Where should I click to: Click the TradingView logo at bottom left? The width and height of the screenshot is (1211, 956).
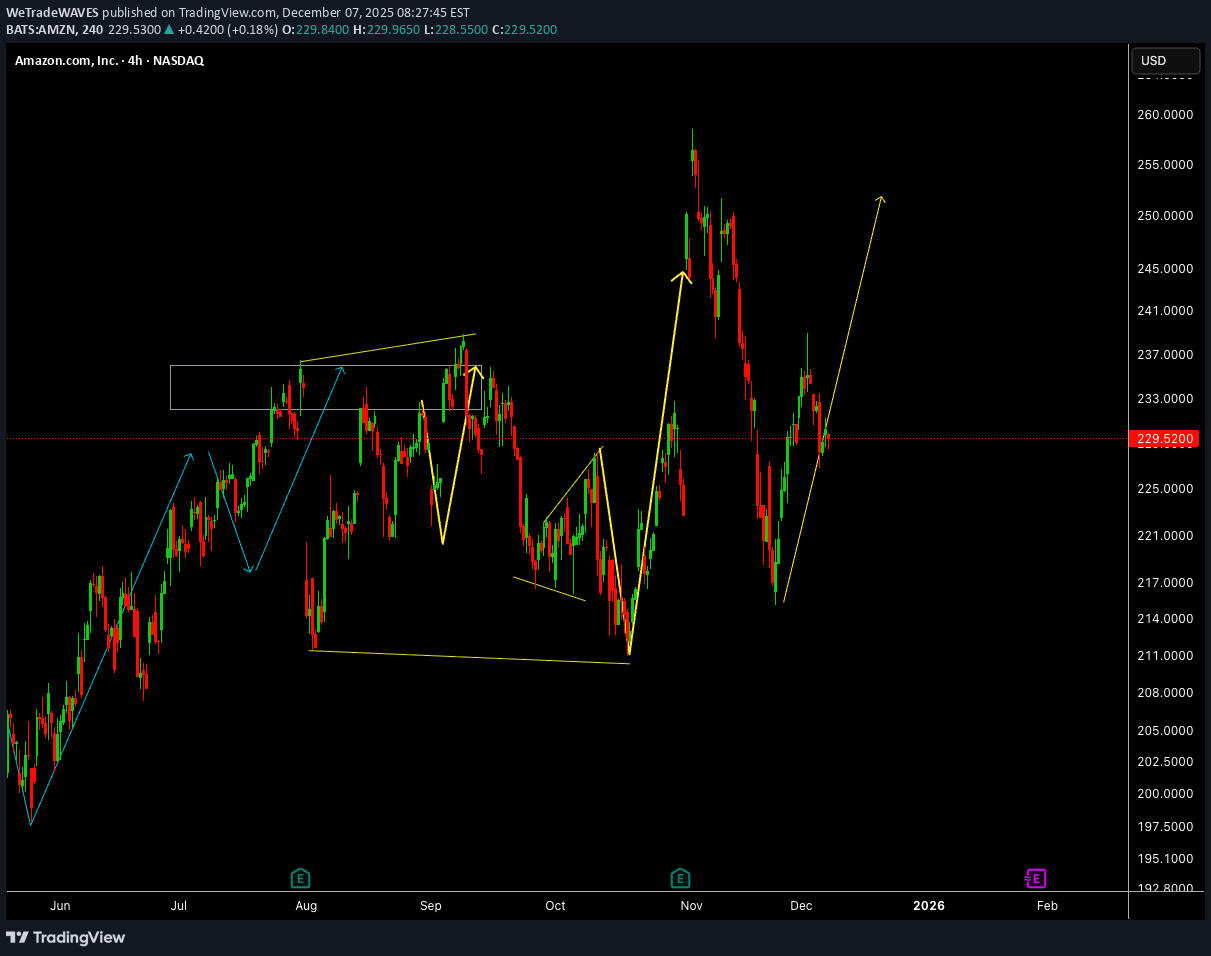pos(66,937)
